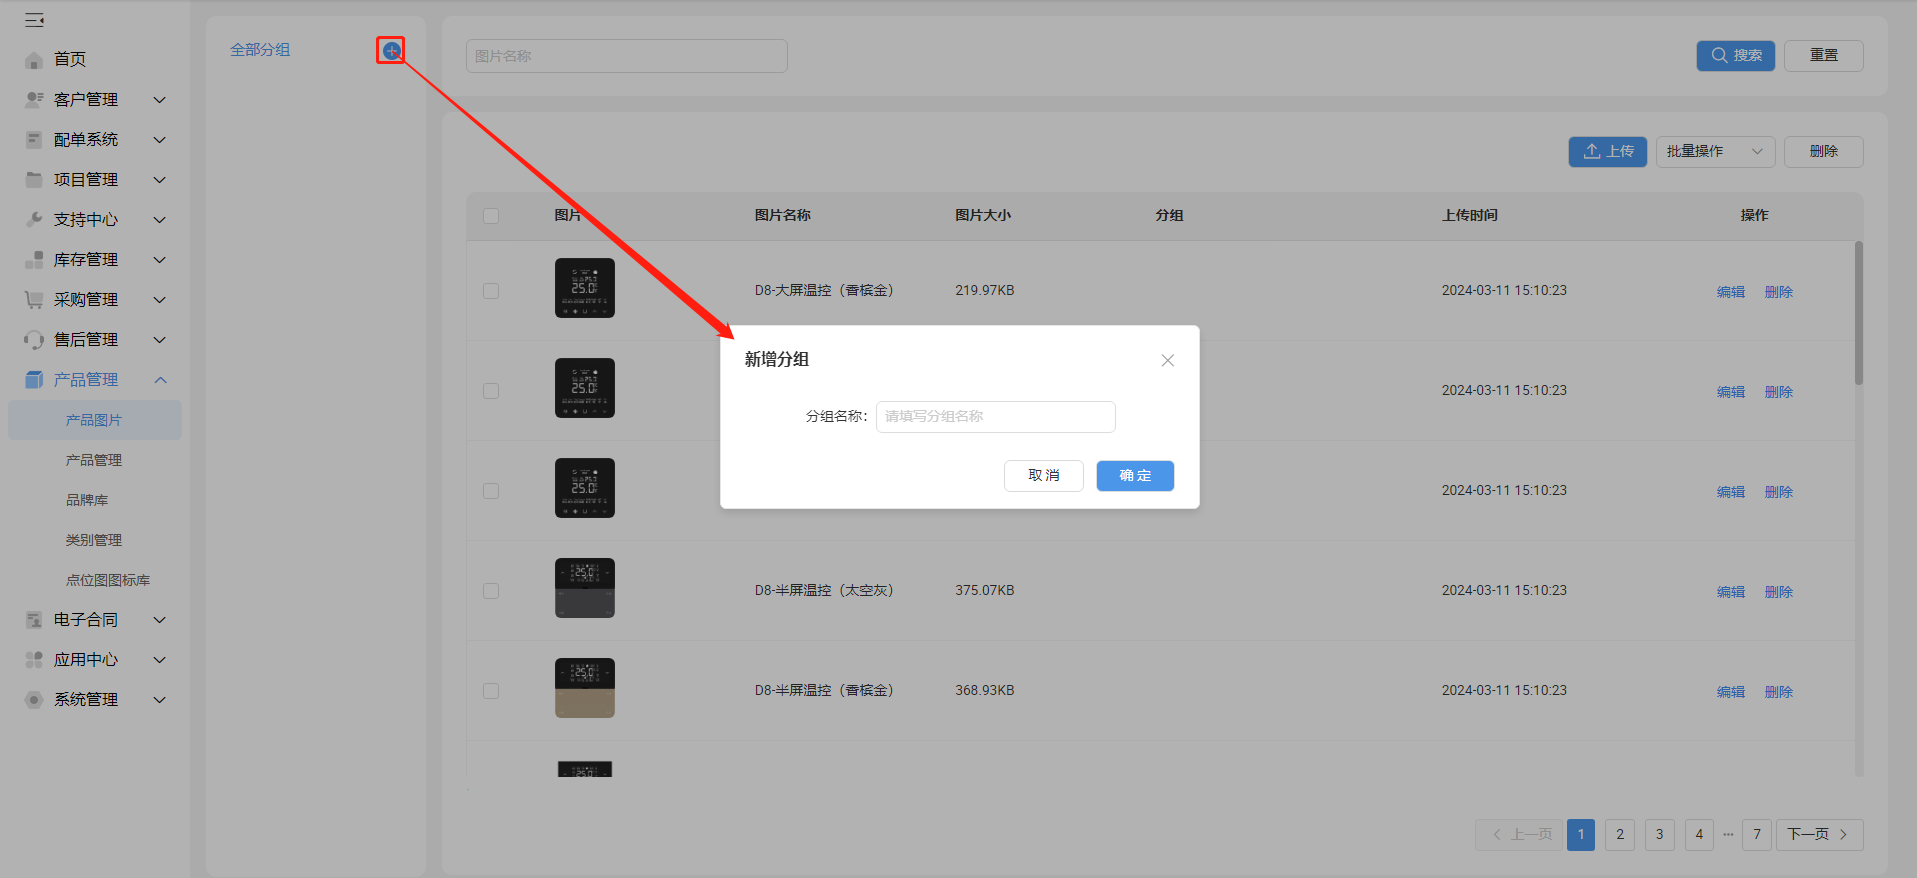Click the 上传 upload button

tap(1607, 152)
